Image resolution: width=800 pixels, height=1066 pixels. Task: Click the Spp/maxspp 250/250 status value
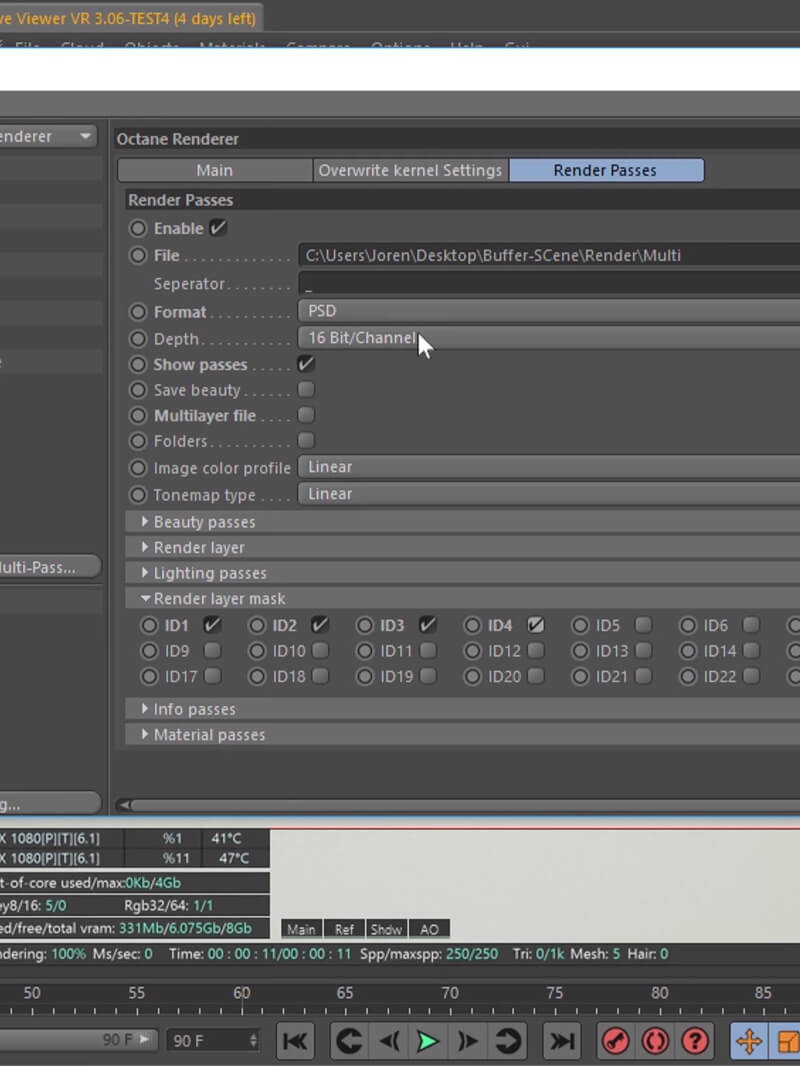[x=472, y=954]
